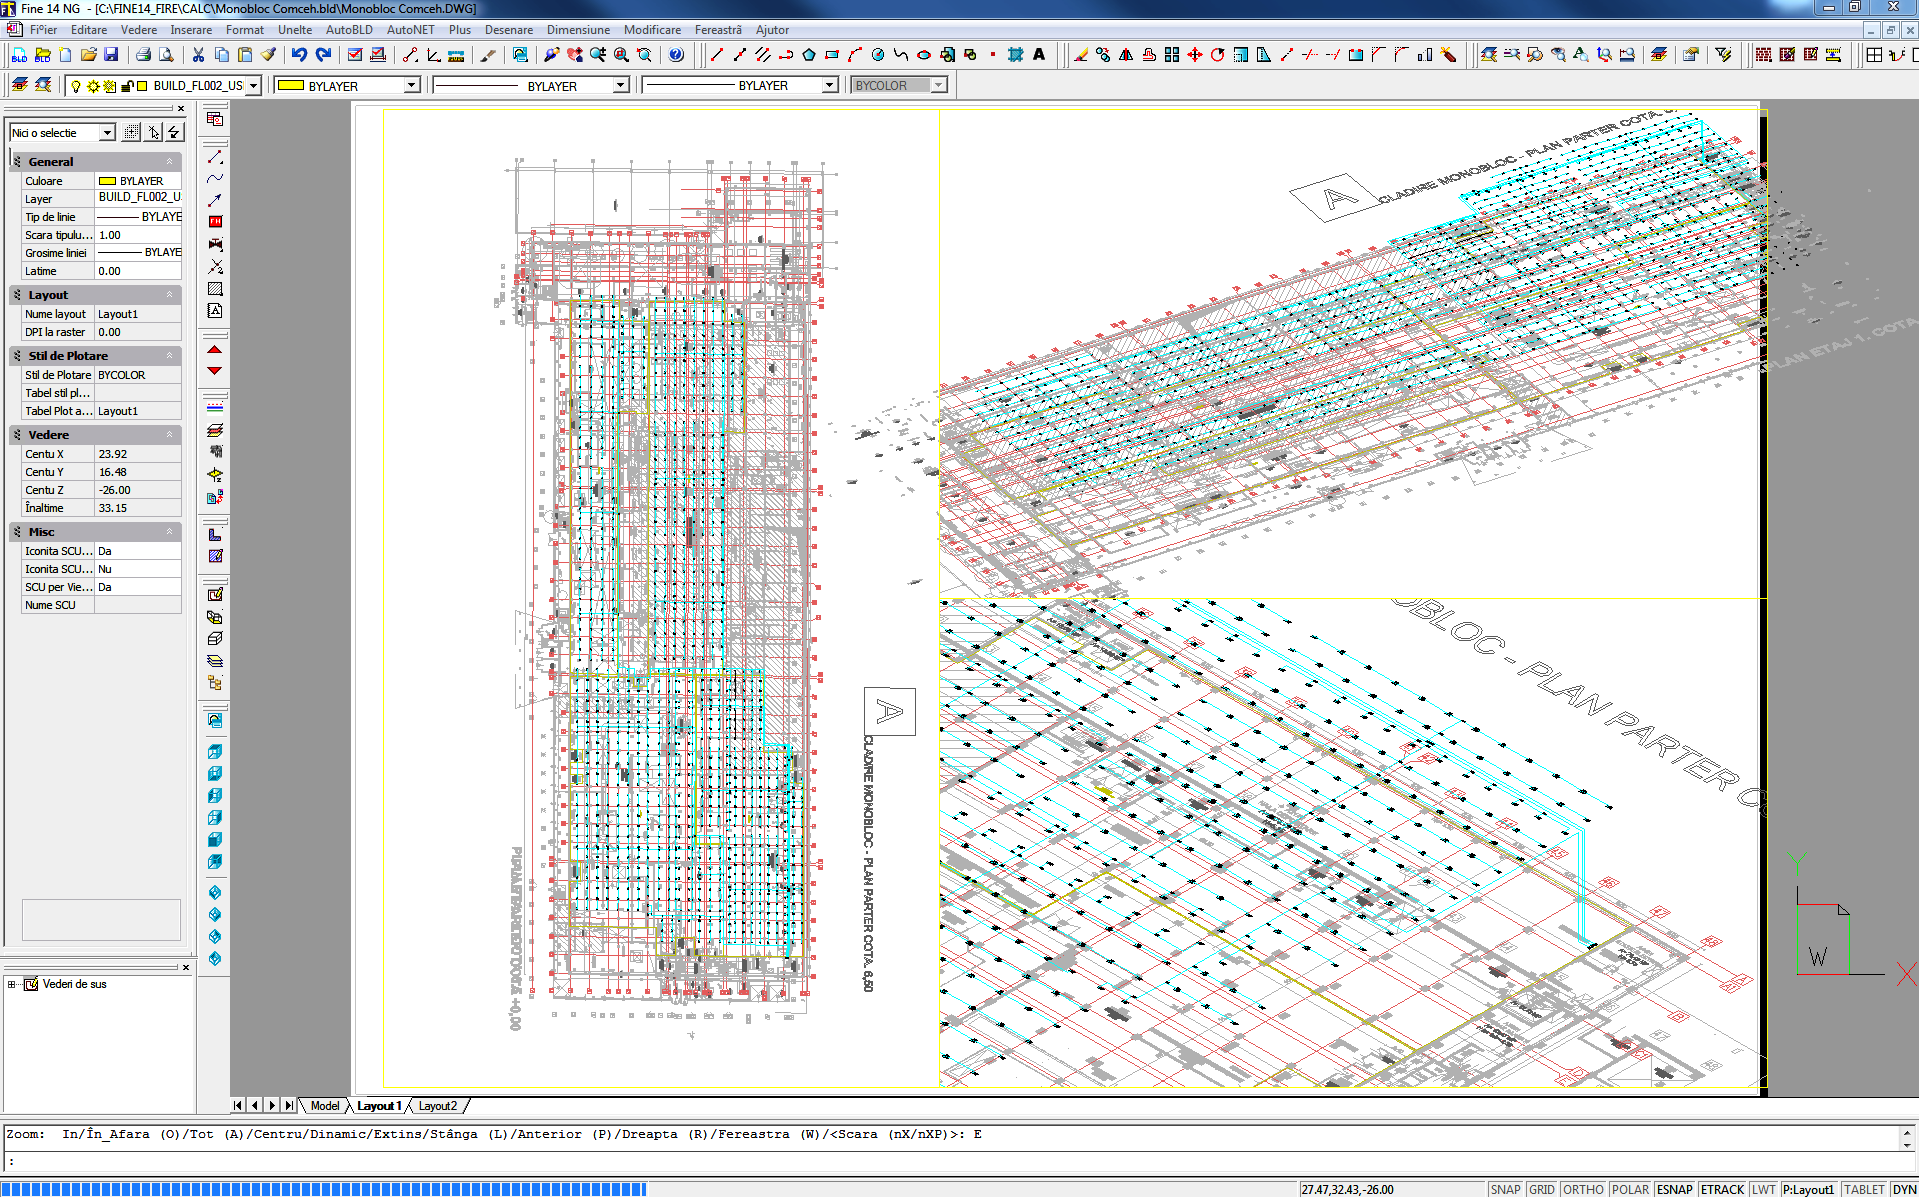Open the folder icon to open a file
This screenshot has height=1197, width=1919.
click(x=88, y=55)
